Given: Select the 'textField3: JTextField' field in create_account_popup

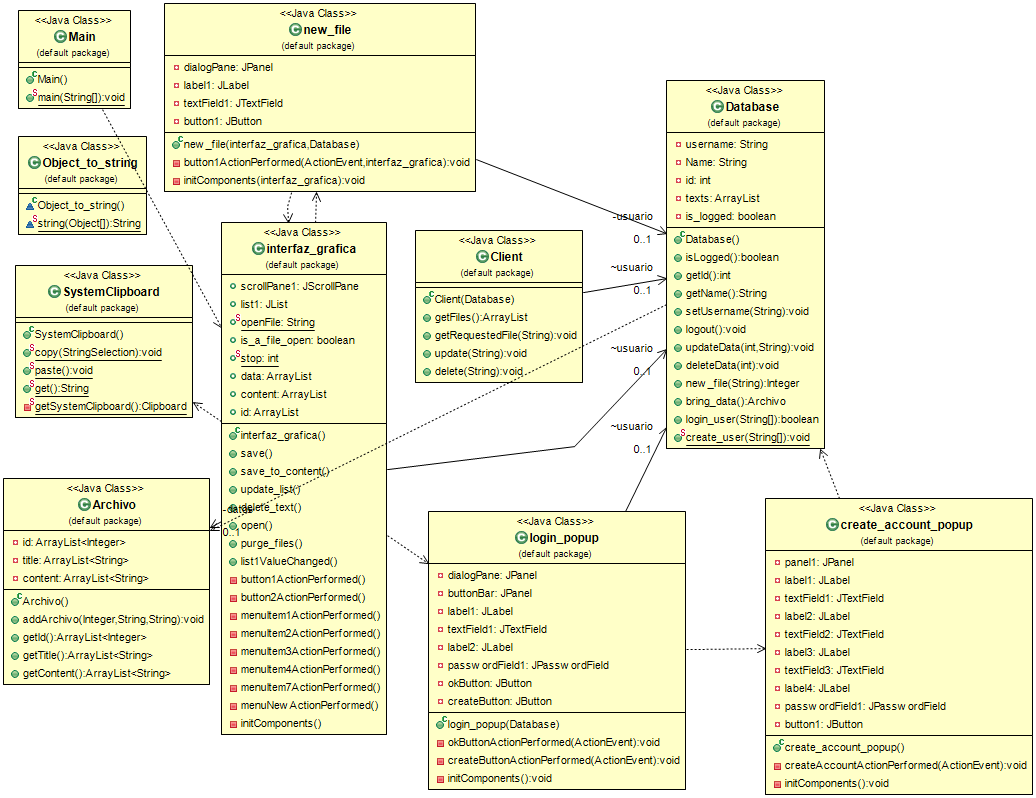Looking at the screenshot, I should [834, 671].
